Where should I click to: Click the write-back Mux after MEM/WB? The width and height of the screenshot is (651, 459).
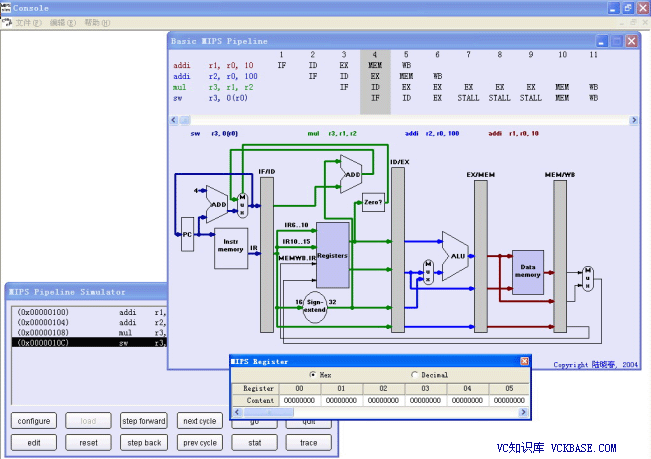587,278
